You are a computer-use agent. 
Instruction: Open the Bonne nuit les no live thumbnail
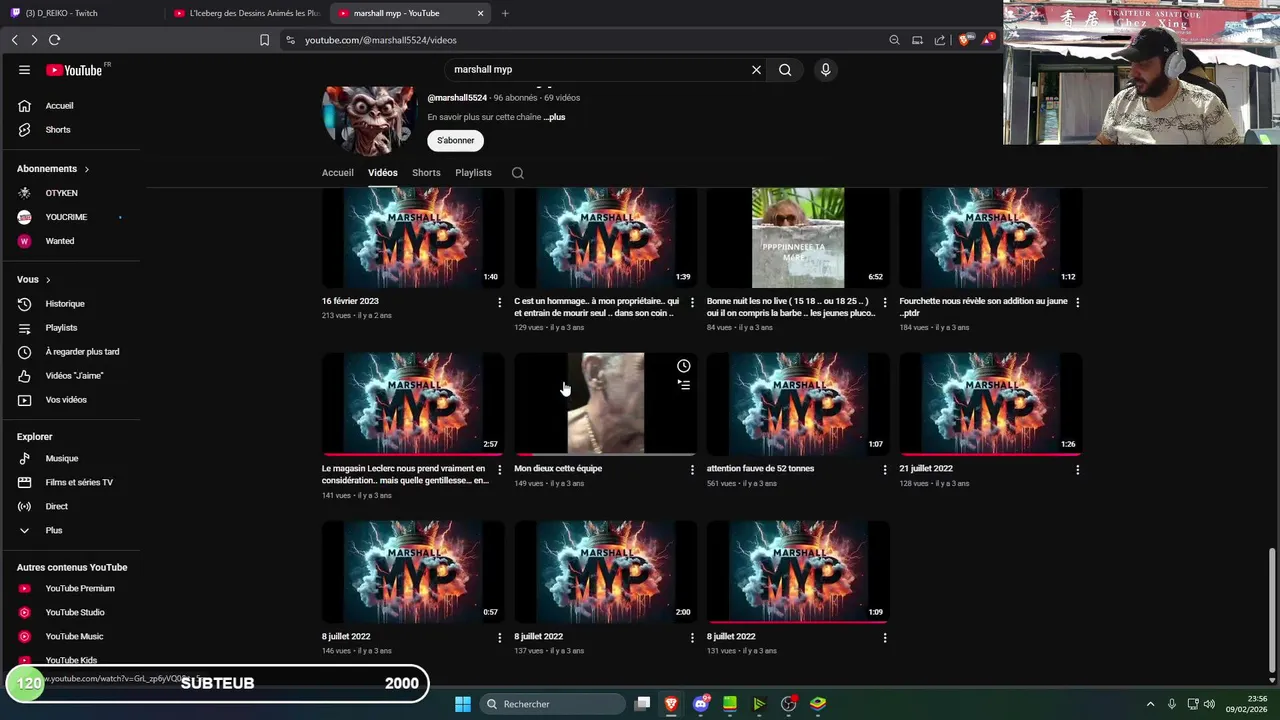point(798,238)
